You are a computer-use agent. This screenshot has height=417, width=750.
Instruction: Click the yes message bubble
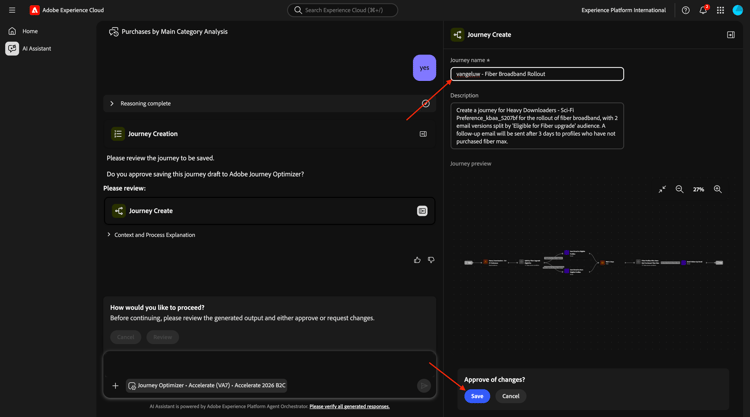click(424, 67)
